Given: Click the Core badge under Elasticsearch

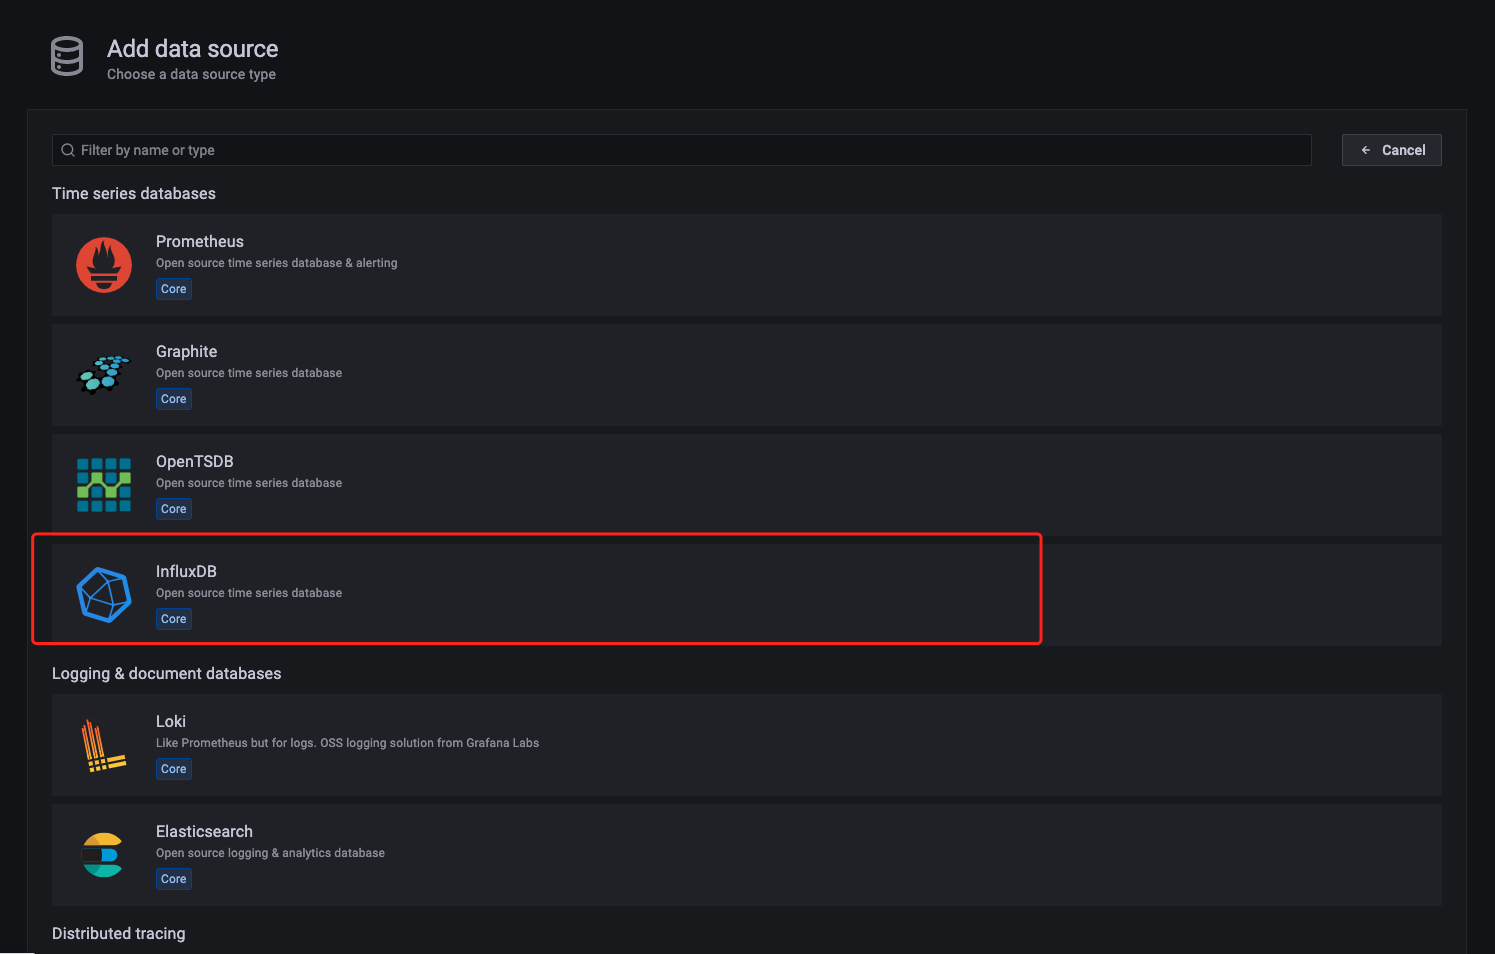Looking at the screenshot, I should 174,879.
